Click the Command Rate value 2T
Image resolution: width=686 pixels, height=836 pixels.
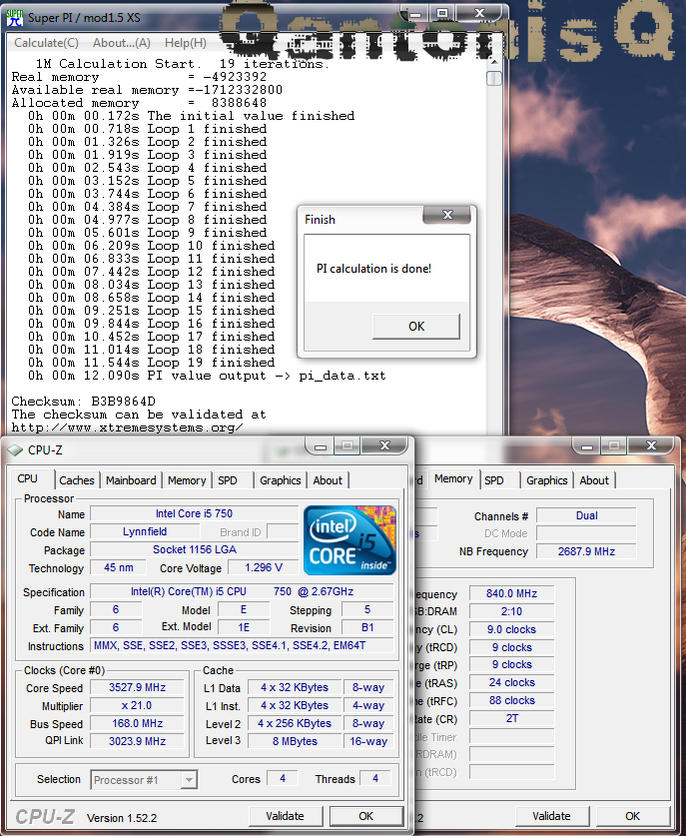tap(512, 719)
